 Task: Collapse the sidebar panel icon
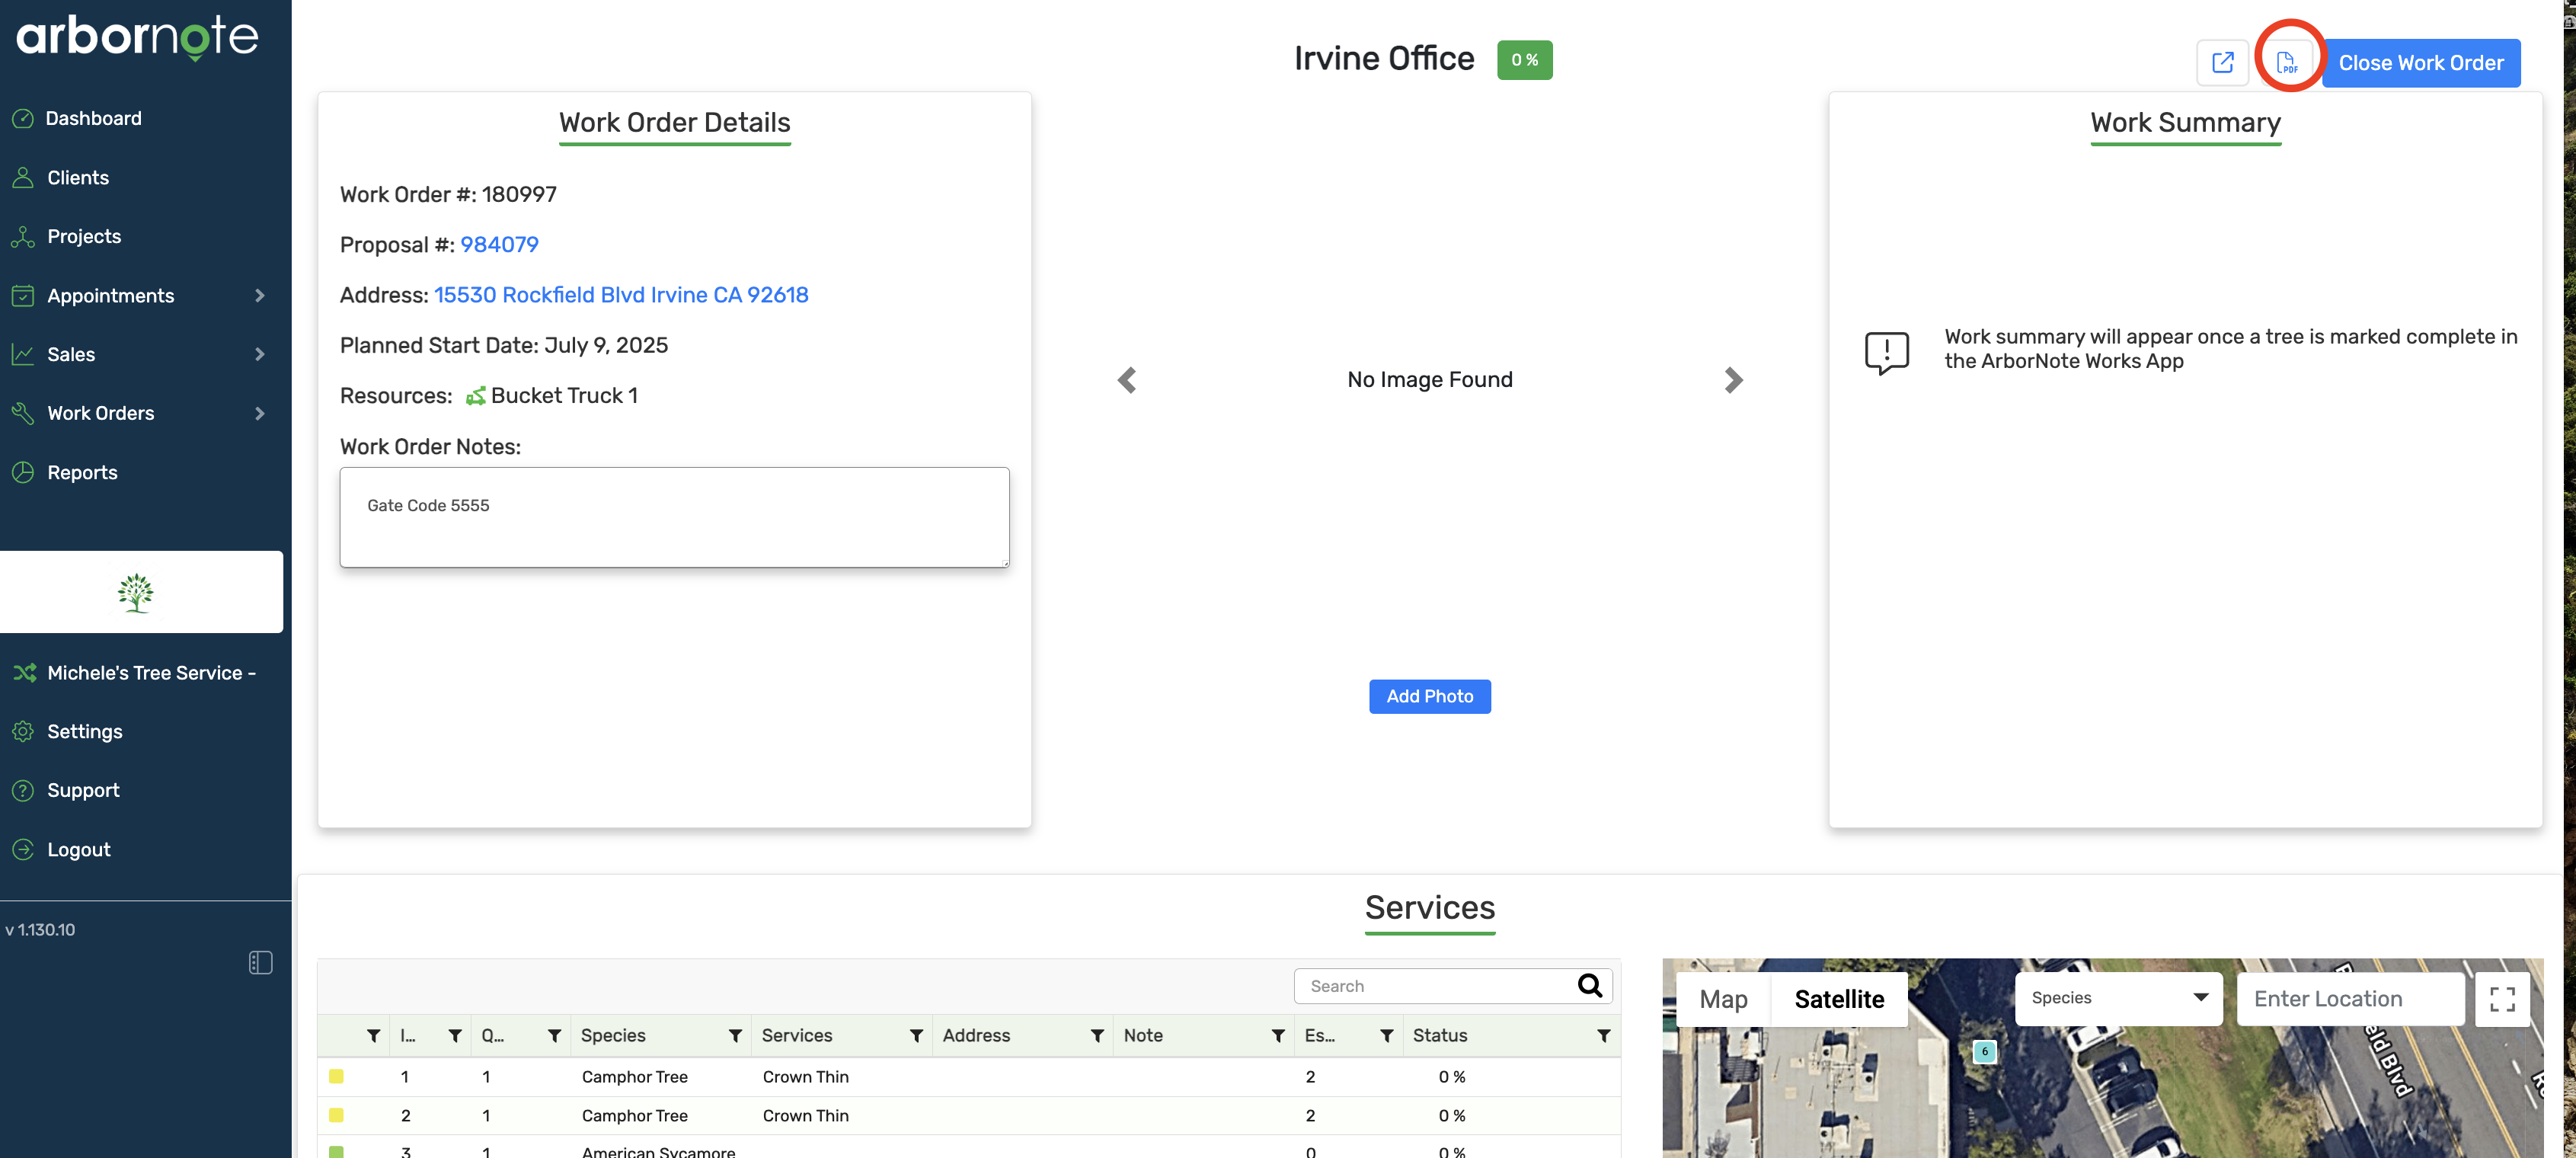coord(260,962)
